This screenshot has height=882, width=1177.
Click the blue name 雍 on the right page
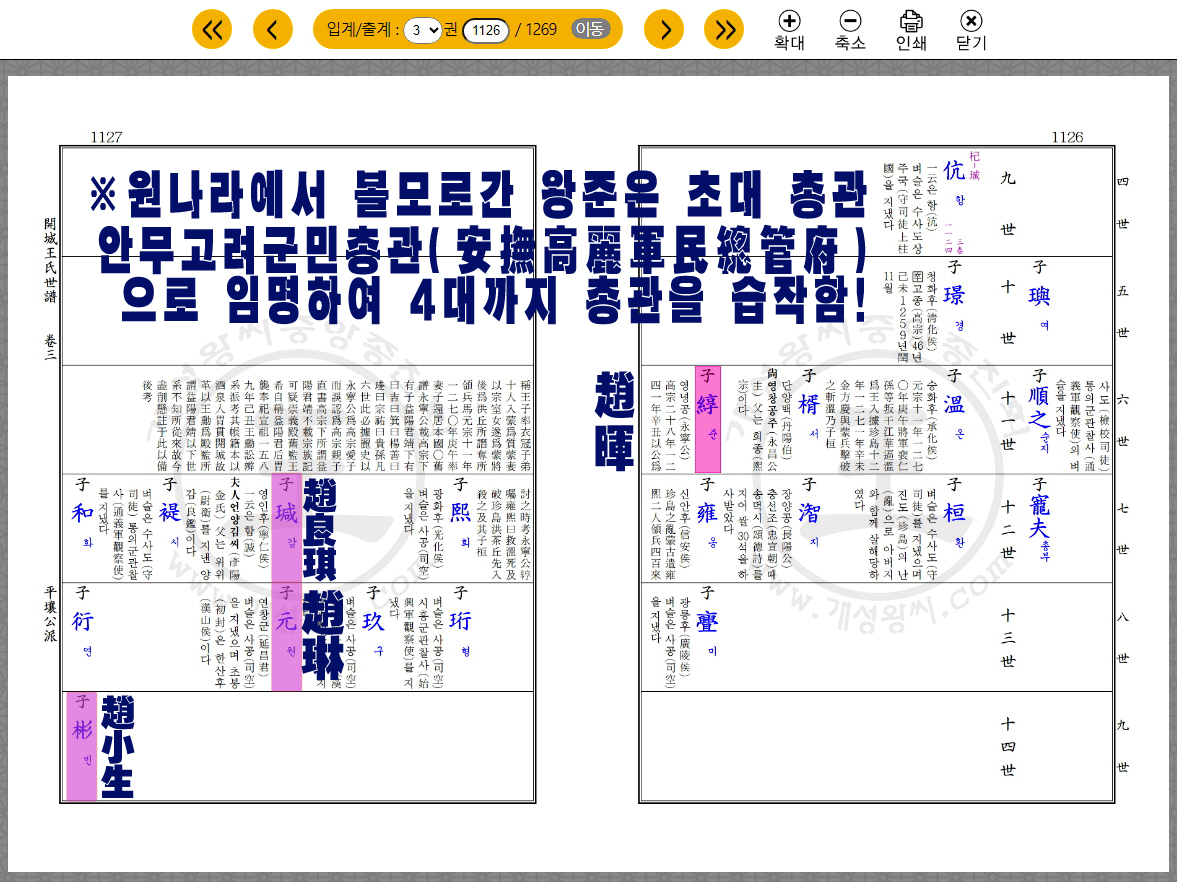point(707,513)
